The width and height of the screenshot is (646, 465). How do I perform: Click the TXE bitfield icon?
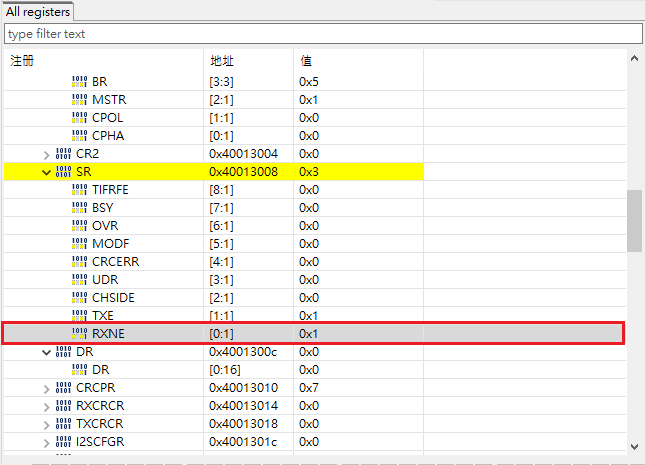tap(80, 315)
